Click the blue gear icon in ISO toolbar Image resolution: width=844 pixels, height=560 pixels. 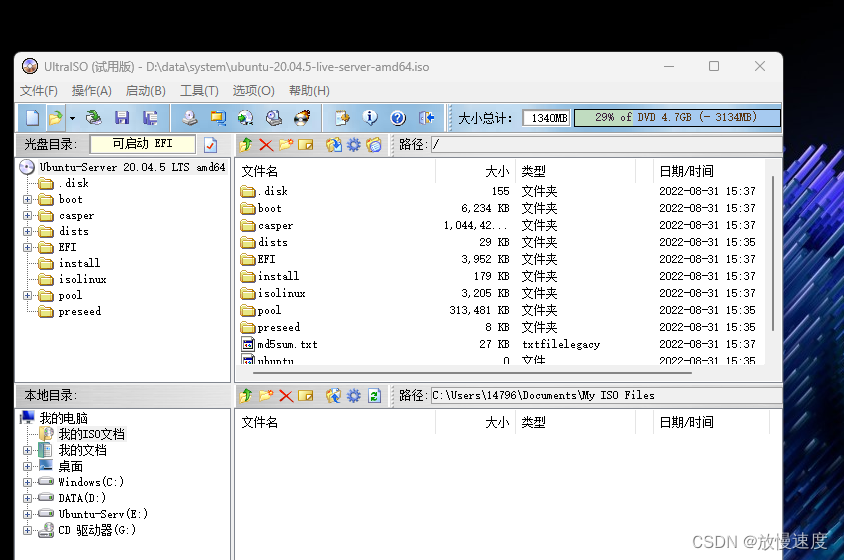354,144
